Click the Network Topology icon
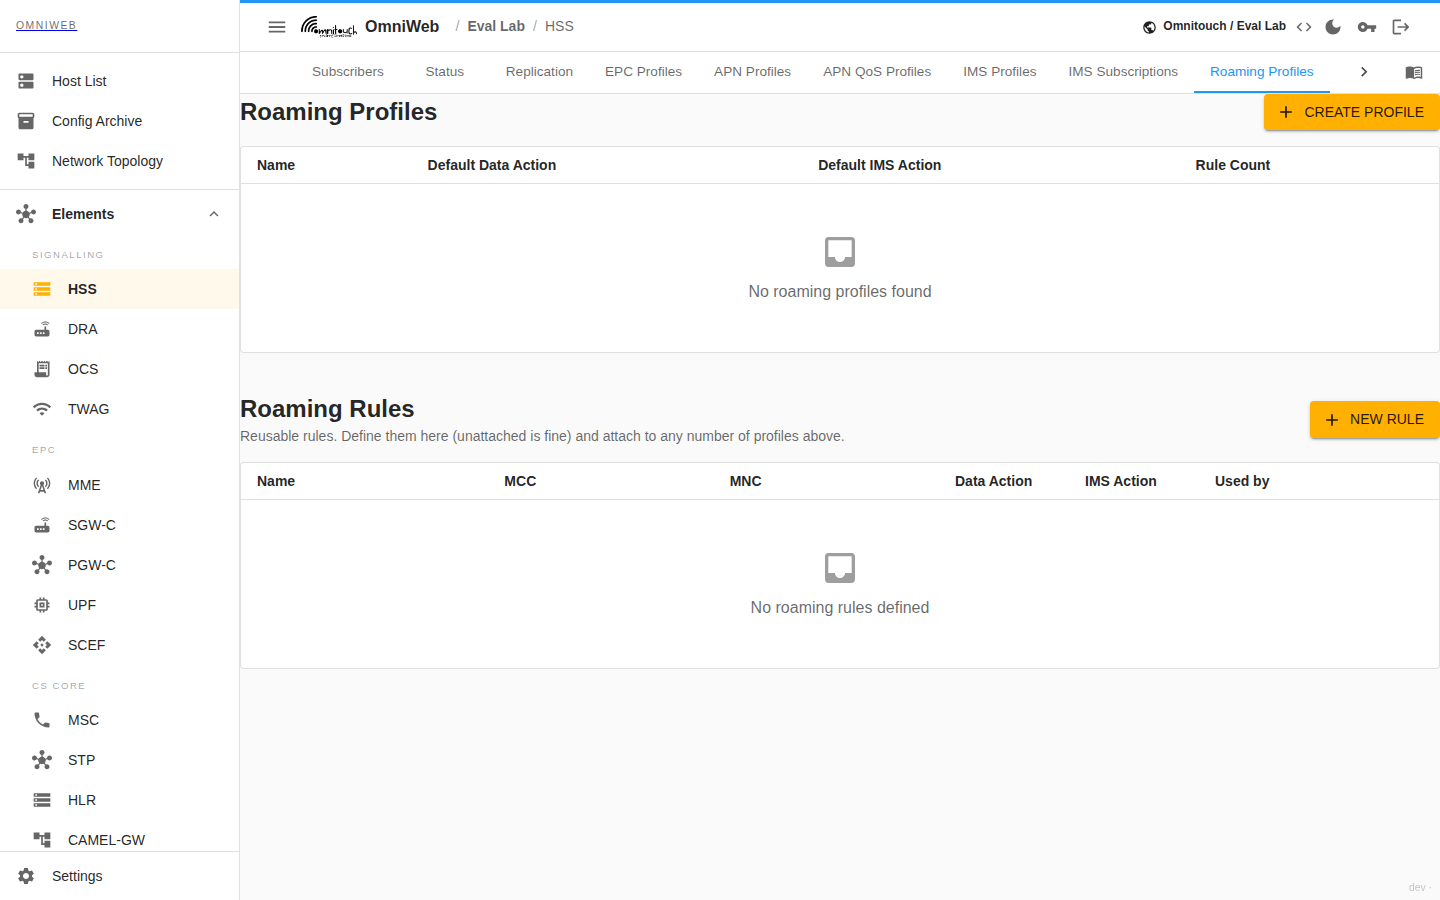 26,161
